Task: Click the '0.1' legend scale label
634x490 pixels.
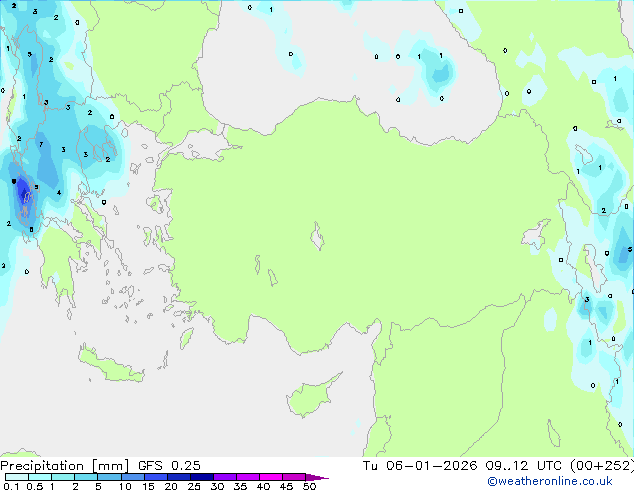Action: pos(11,486)
